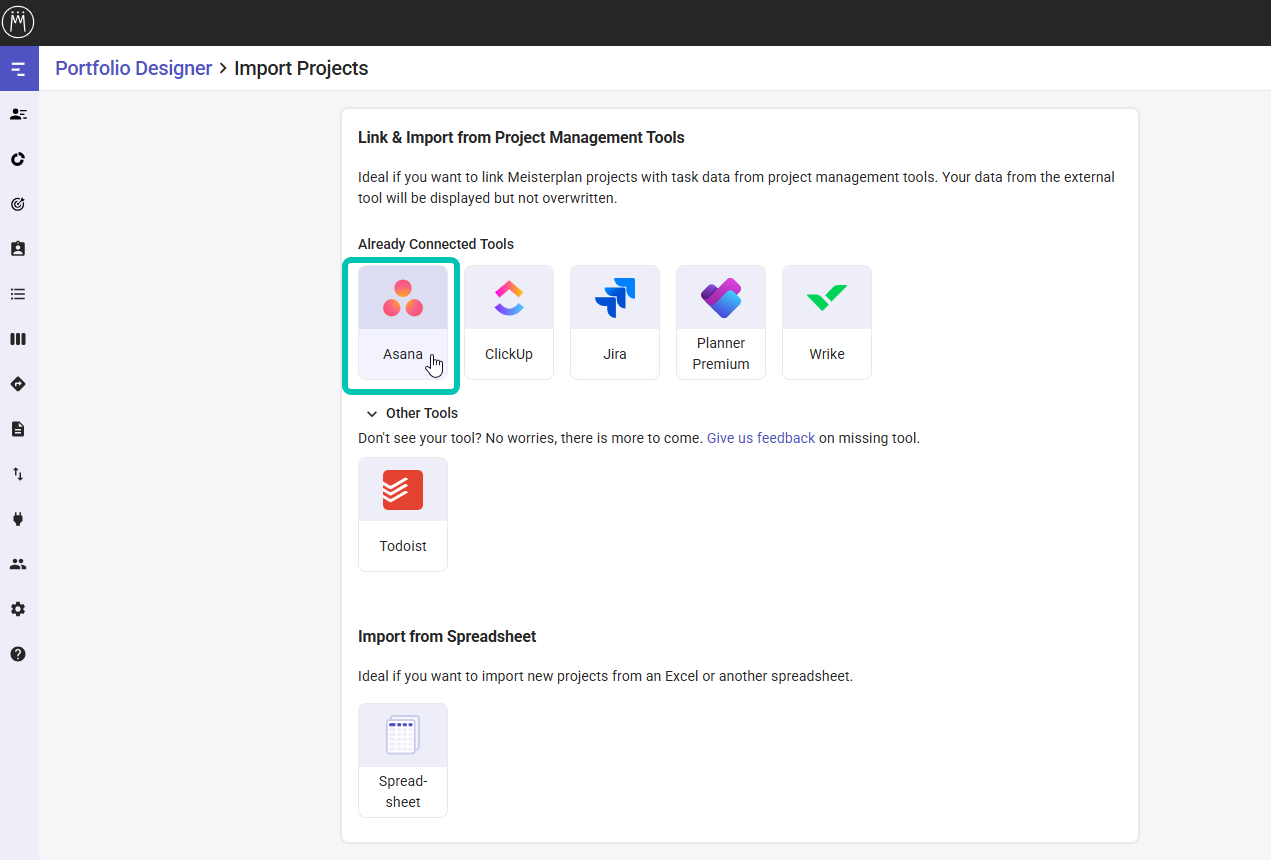Screen dimensions: 1271x860
Task: Open the question mark help icon
Action: point(18,654)
